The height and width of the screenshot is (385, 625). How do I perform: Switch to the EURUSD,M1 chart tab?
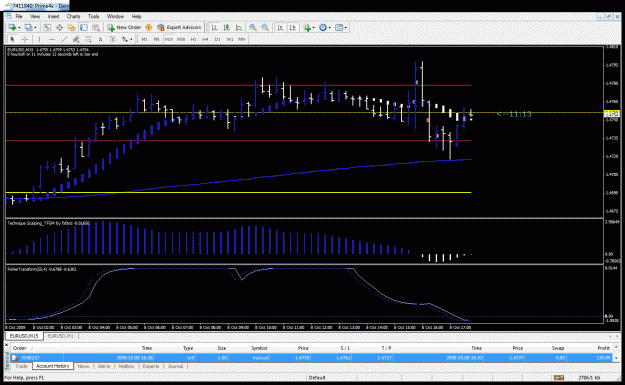tap(61, 336)
